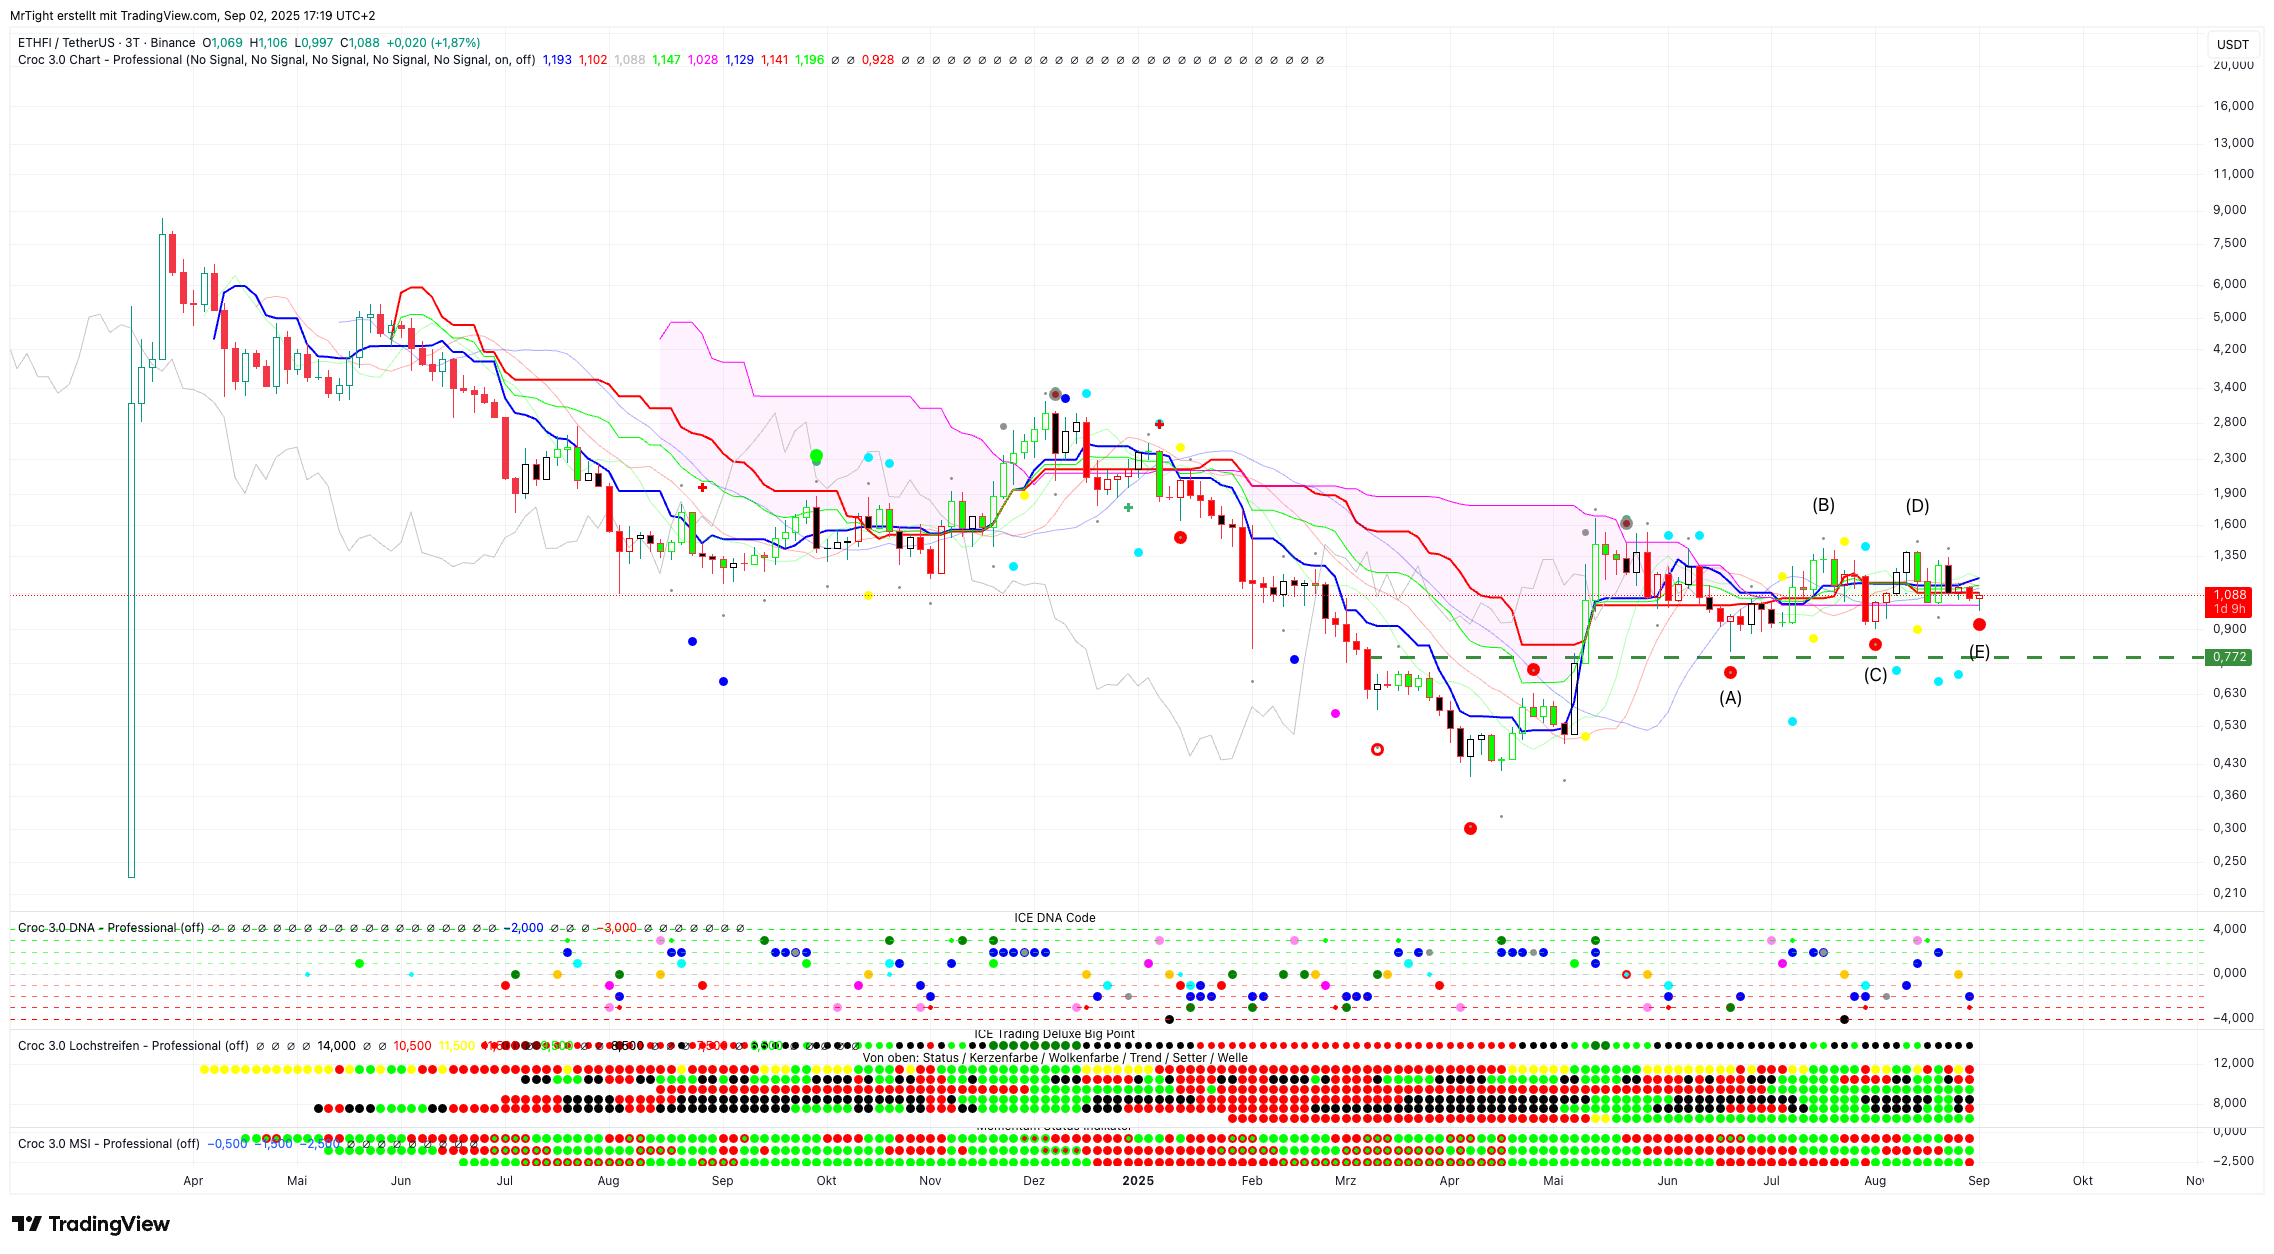Select the (A) wave label
2274x1254 pixels.
pos(1730,698)
